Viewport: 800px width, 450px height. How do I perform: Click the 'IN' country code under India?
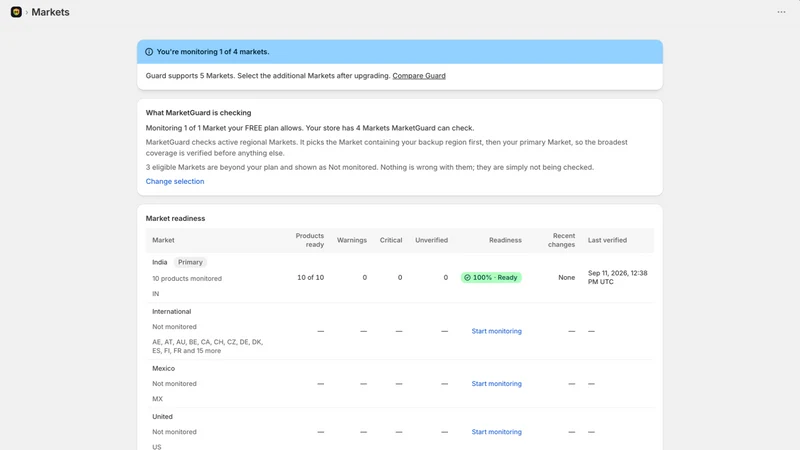coord(156,294)
